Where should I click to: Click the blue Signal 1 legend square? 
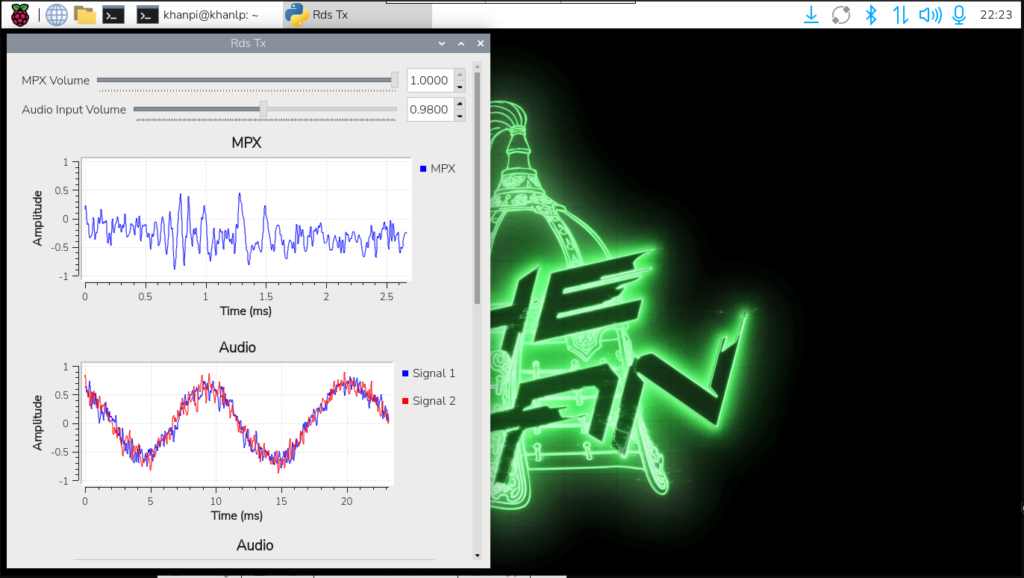[x=406, y=373]
